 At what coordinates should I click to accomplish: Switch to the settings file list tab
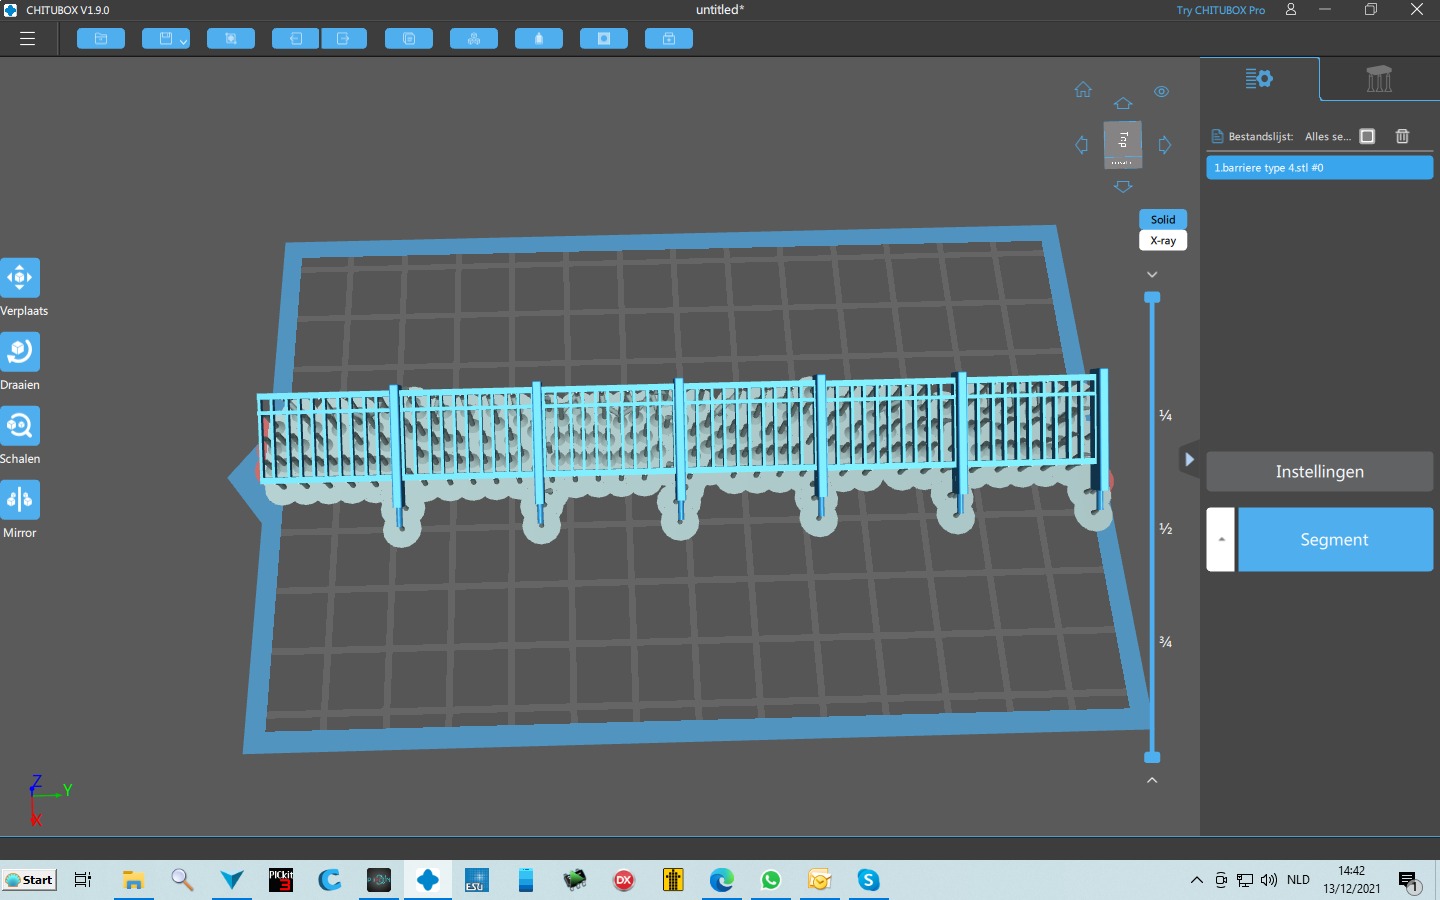[1259, 79]
